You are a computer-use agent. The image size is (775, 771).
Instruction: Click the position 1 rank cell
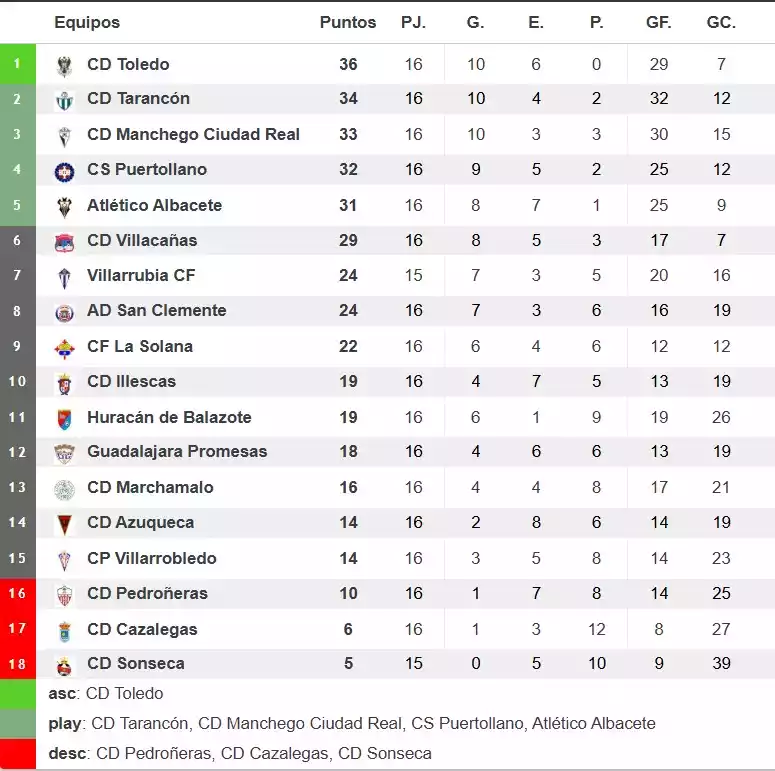[x=17, y=64]
